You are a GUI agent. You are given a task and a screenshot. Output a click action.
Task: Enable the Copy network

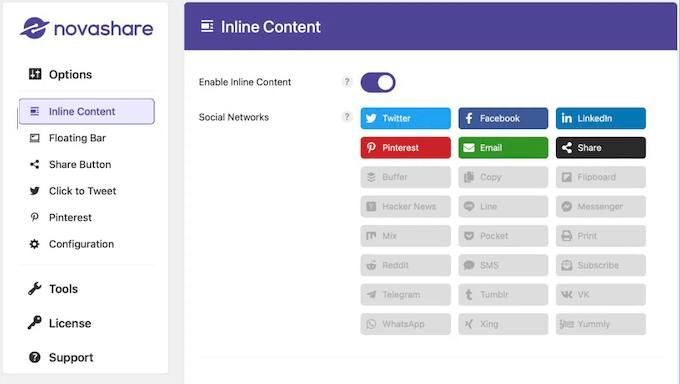pyautogui.click(x=503, y=177)
